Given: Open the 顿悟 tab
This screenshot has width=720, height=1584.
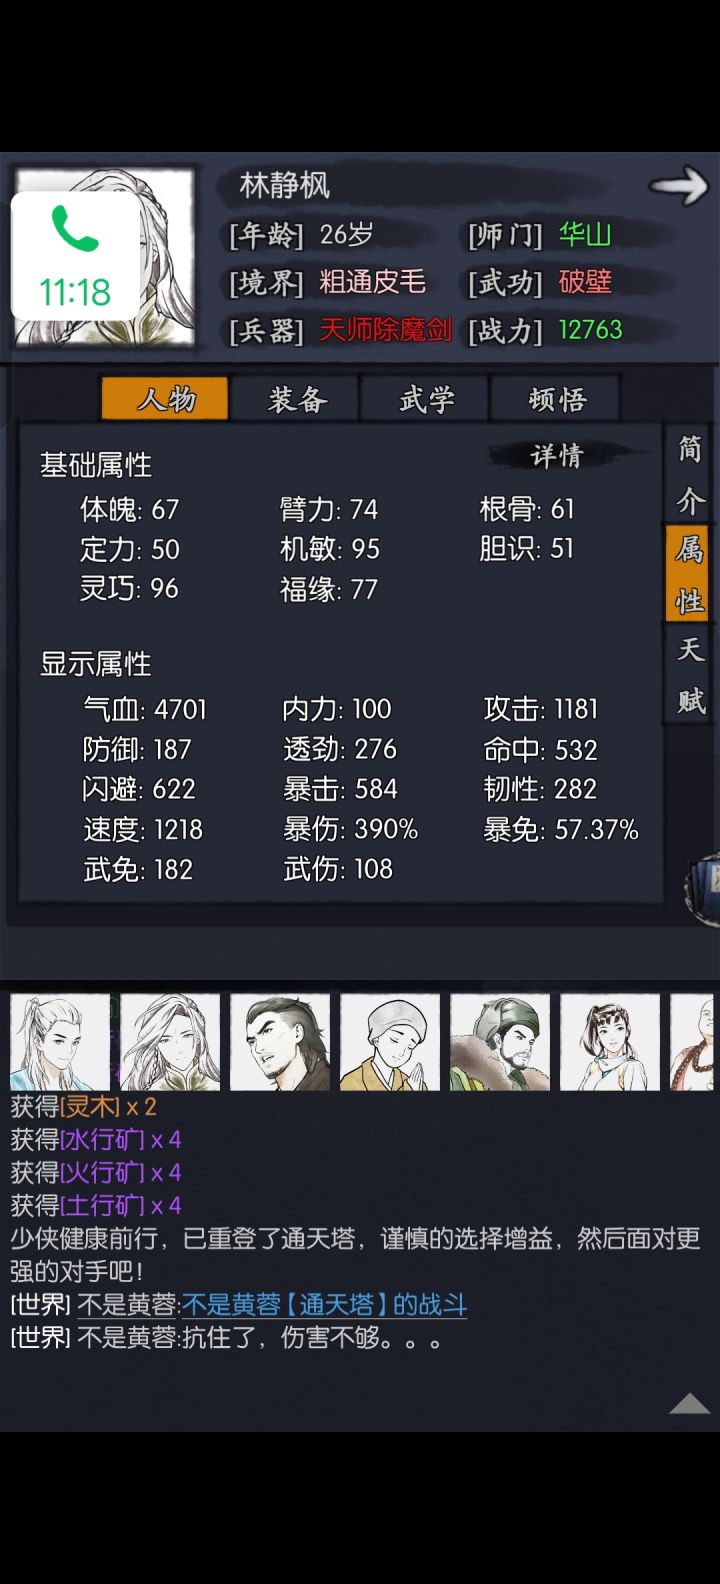Looking at the screenshot, I should coord(557,399).
